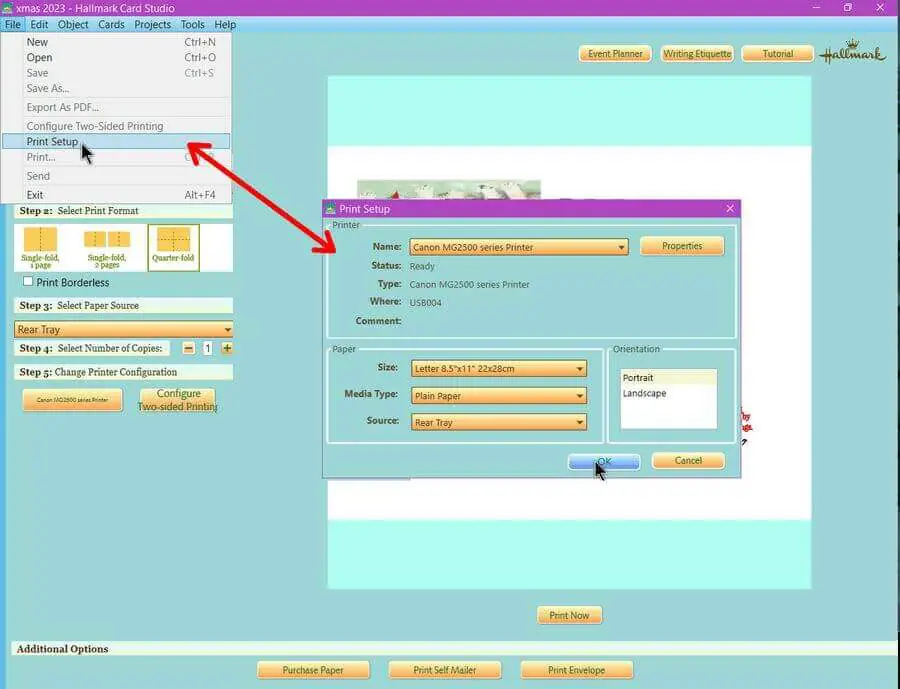
Task: Click the Ready status text
Action: click(422, 266)
